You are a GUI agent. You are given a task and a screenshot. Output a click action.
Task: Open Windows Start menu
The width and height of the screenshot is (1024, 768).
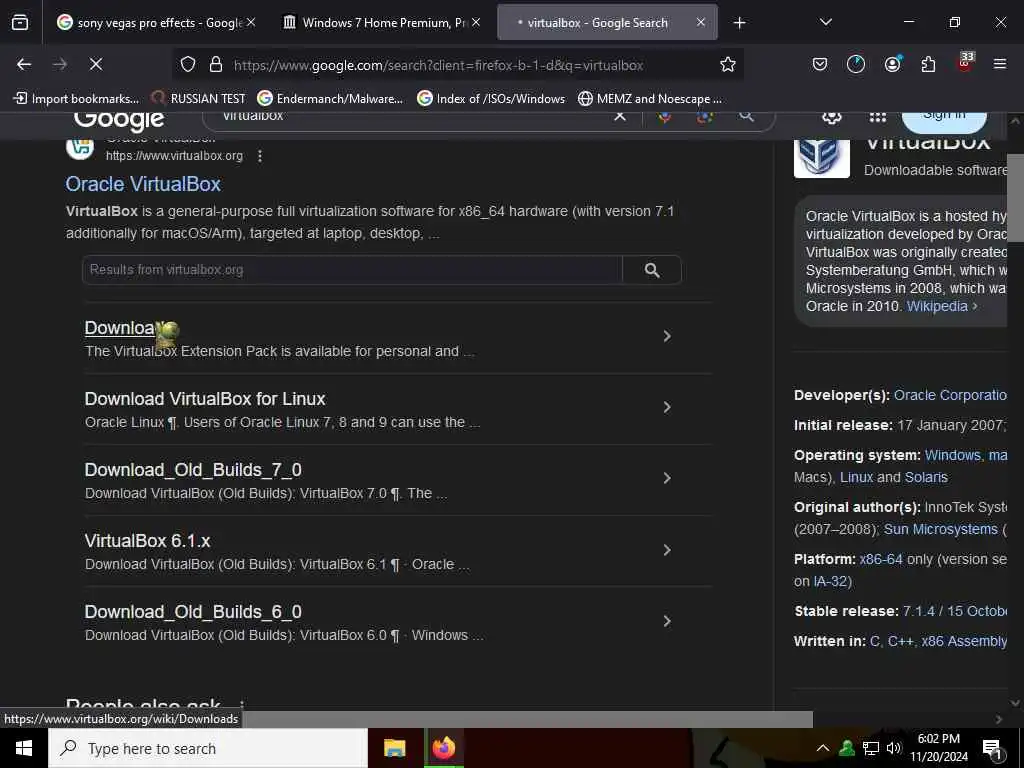coord(24,748)
